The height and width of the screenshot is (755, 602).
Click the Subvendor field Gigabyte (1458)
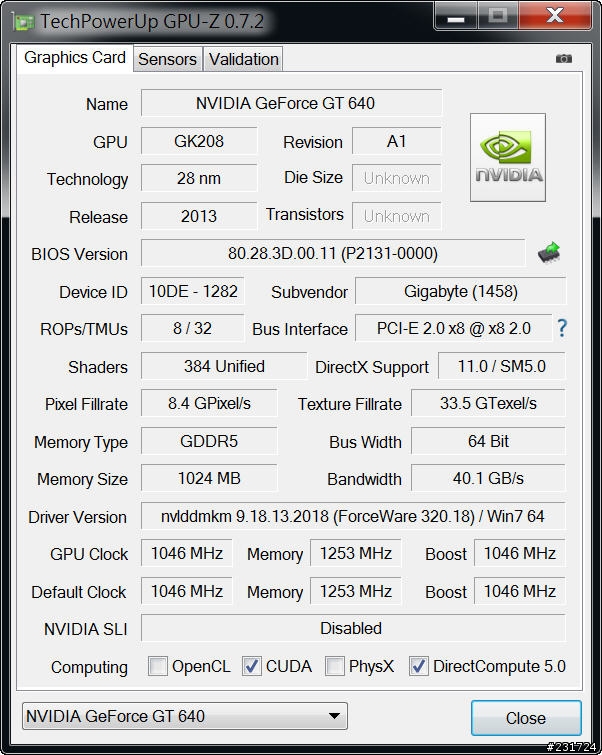tap(460, 291)
